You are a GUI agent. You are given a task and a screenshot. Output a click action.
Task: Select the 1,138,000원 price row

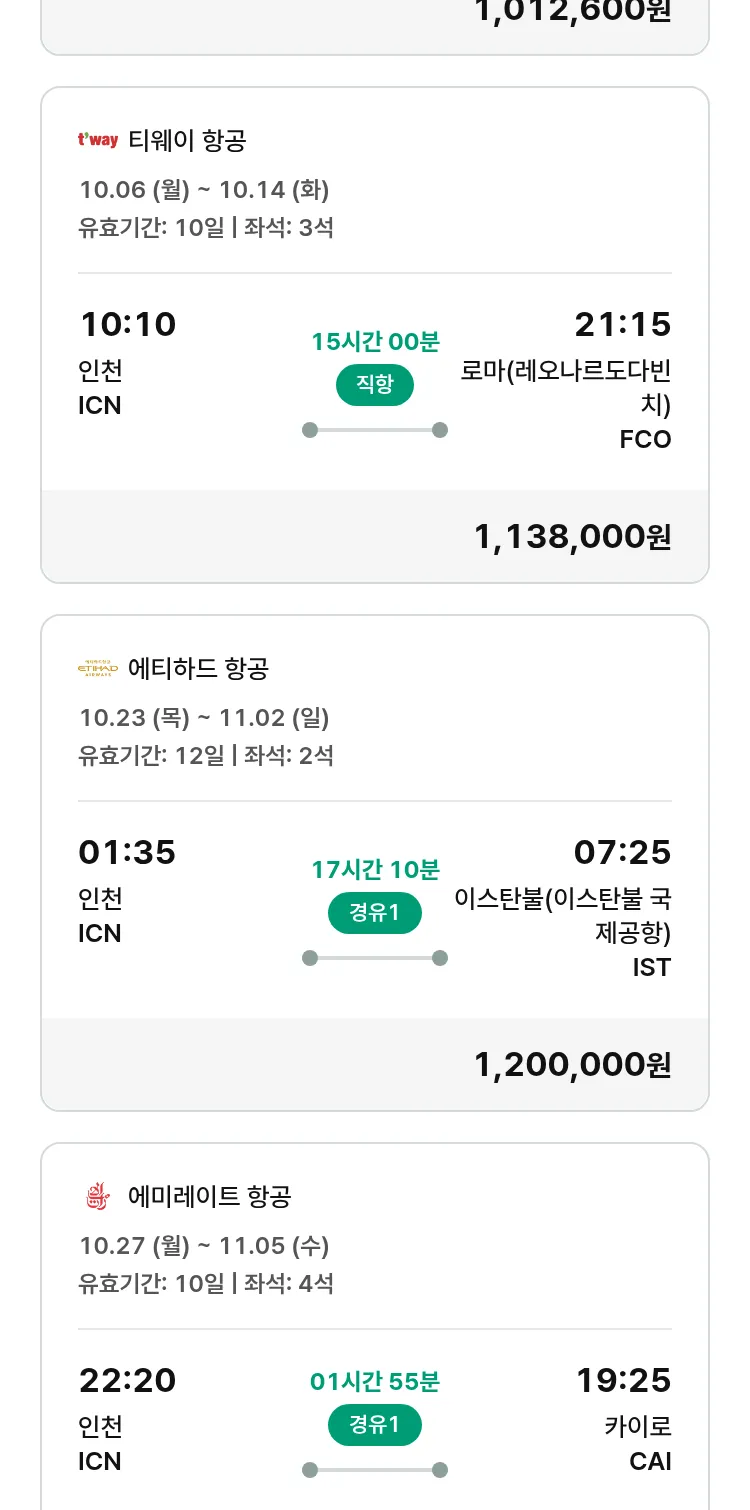tap(572, 537)
